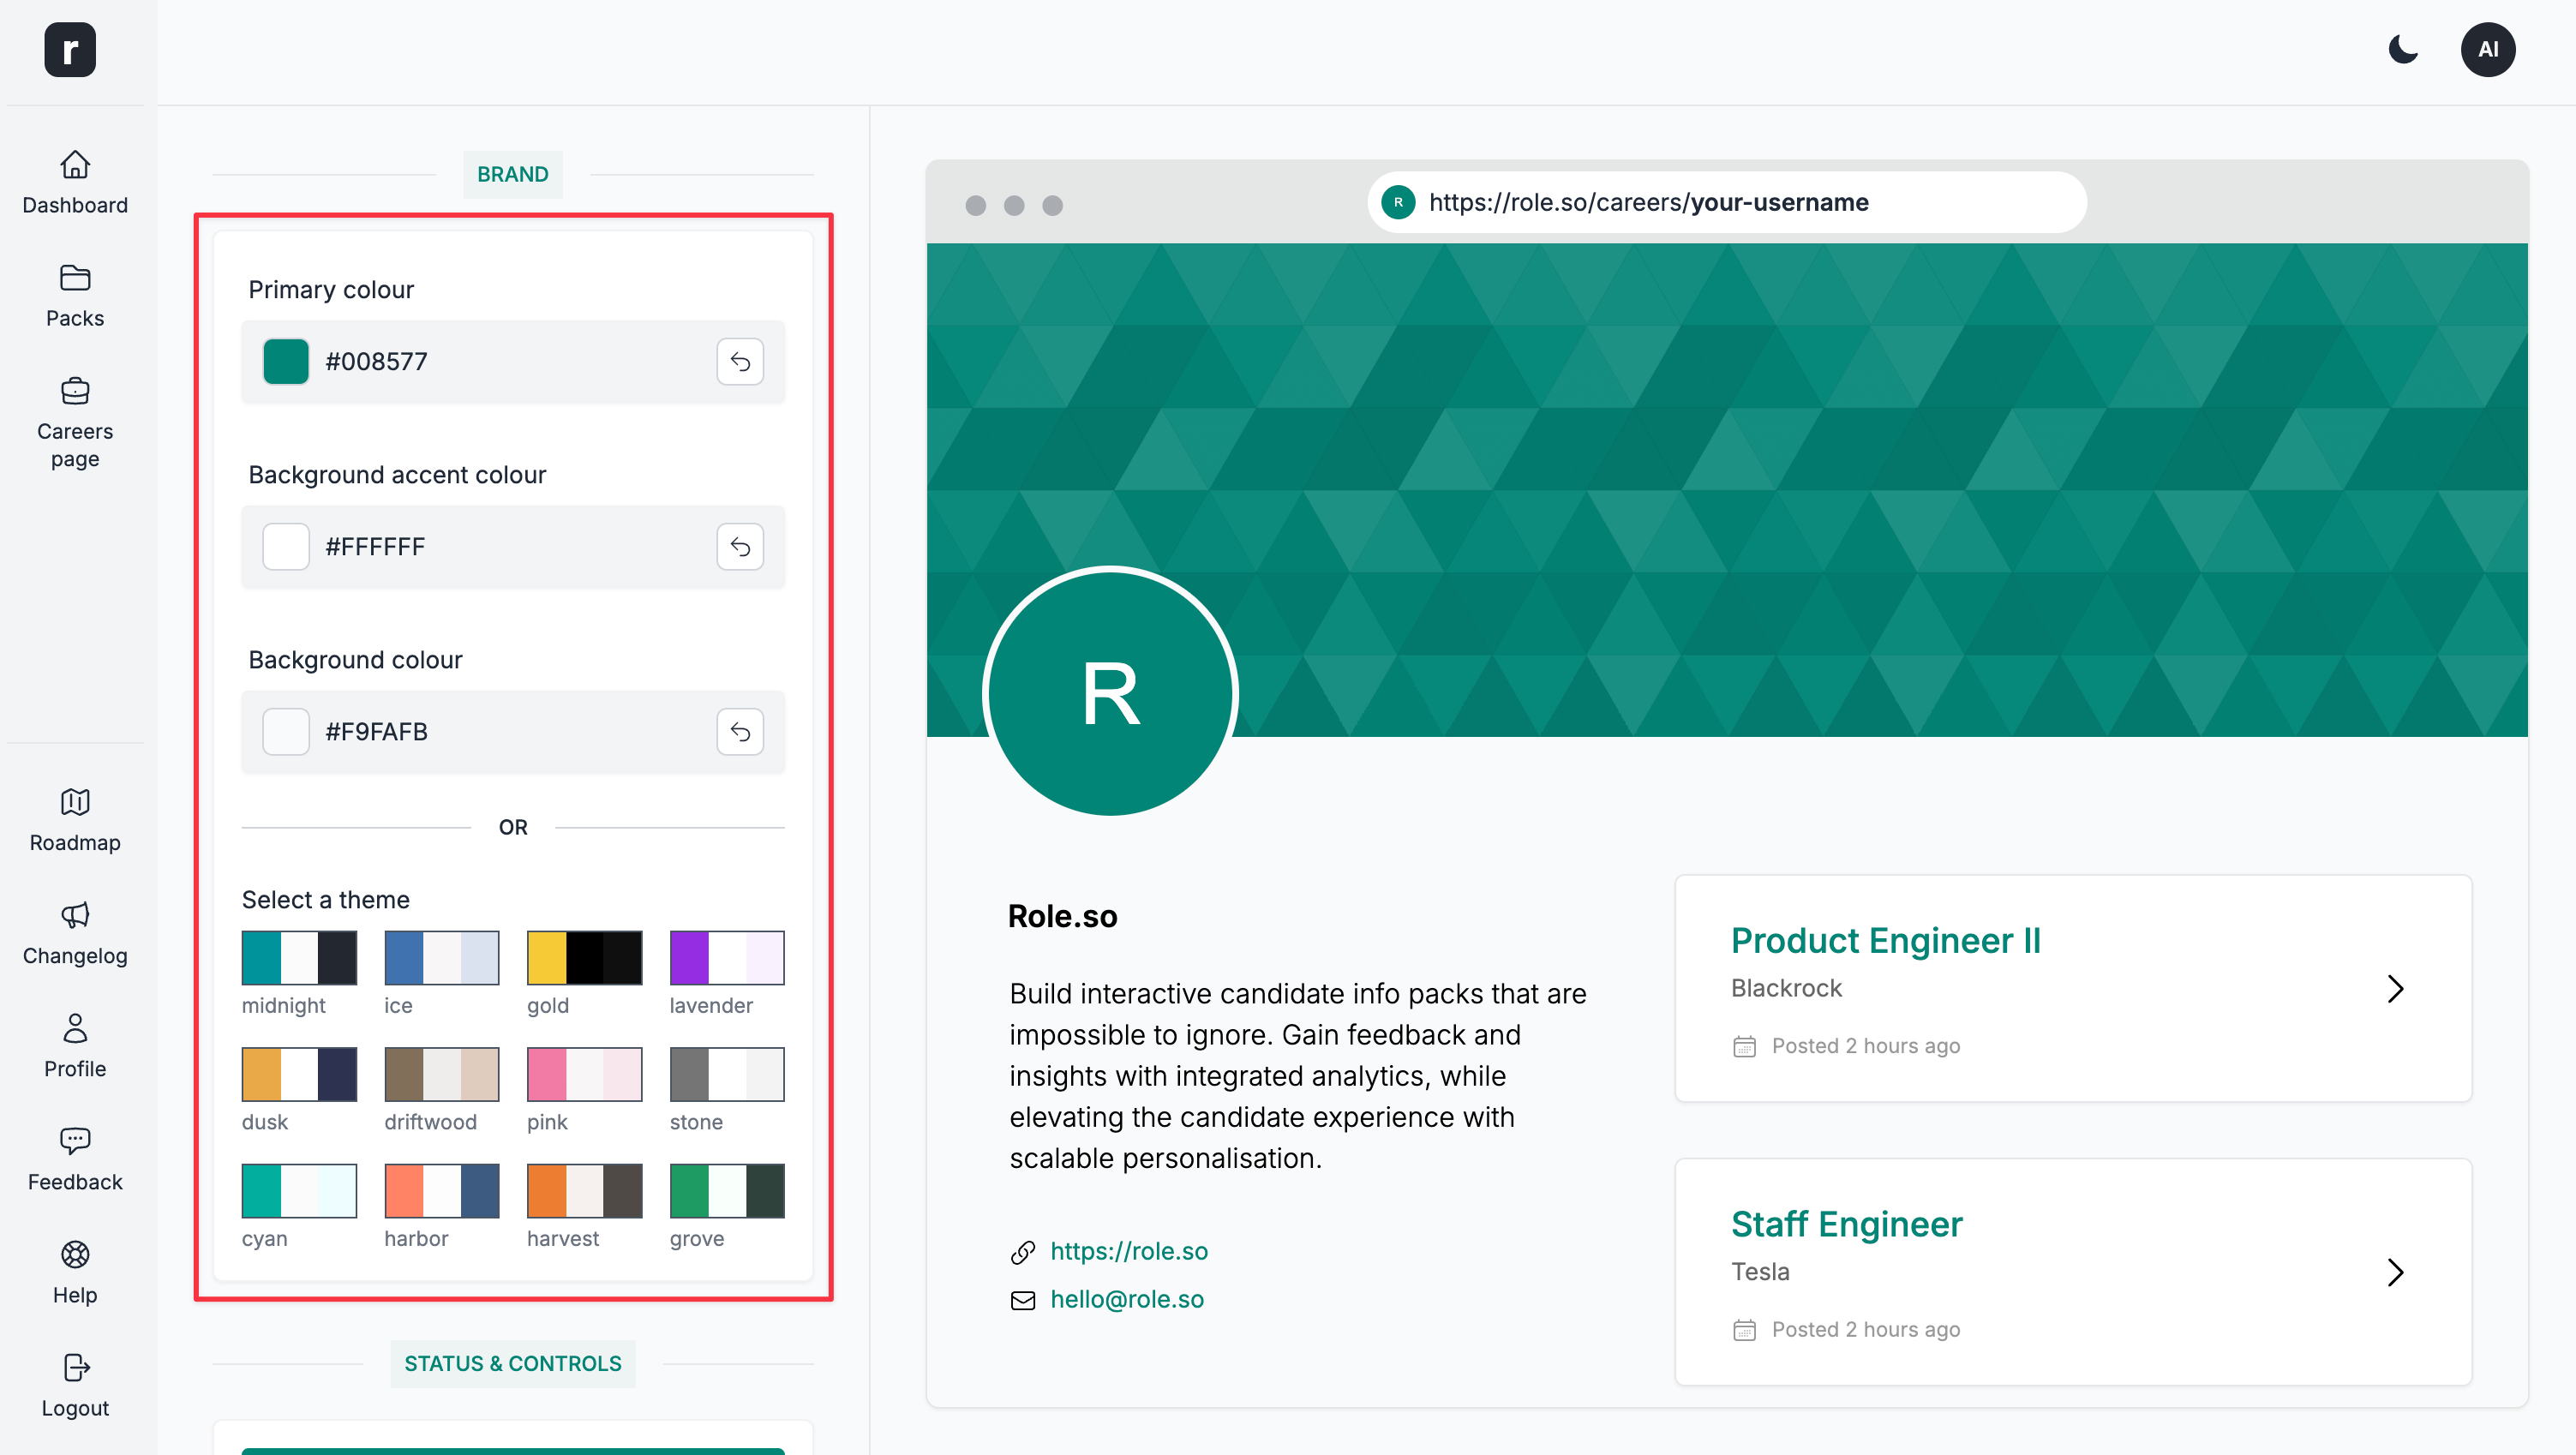Open your Profile settings
Image resolution: width=2576 pixels, height=1455 pixels.
point(74,1044)
